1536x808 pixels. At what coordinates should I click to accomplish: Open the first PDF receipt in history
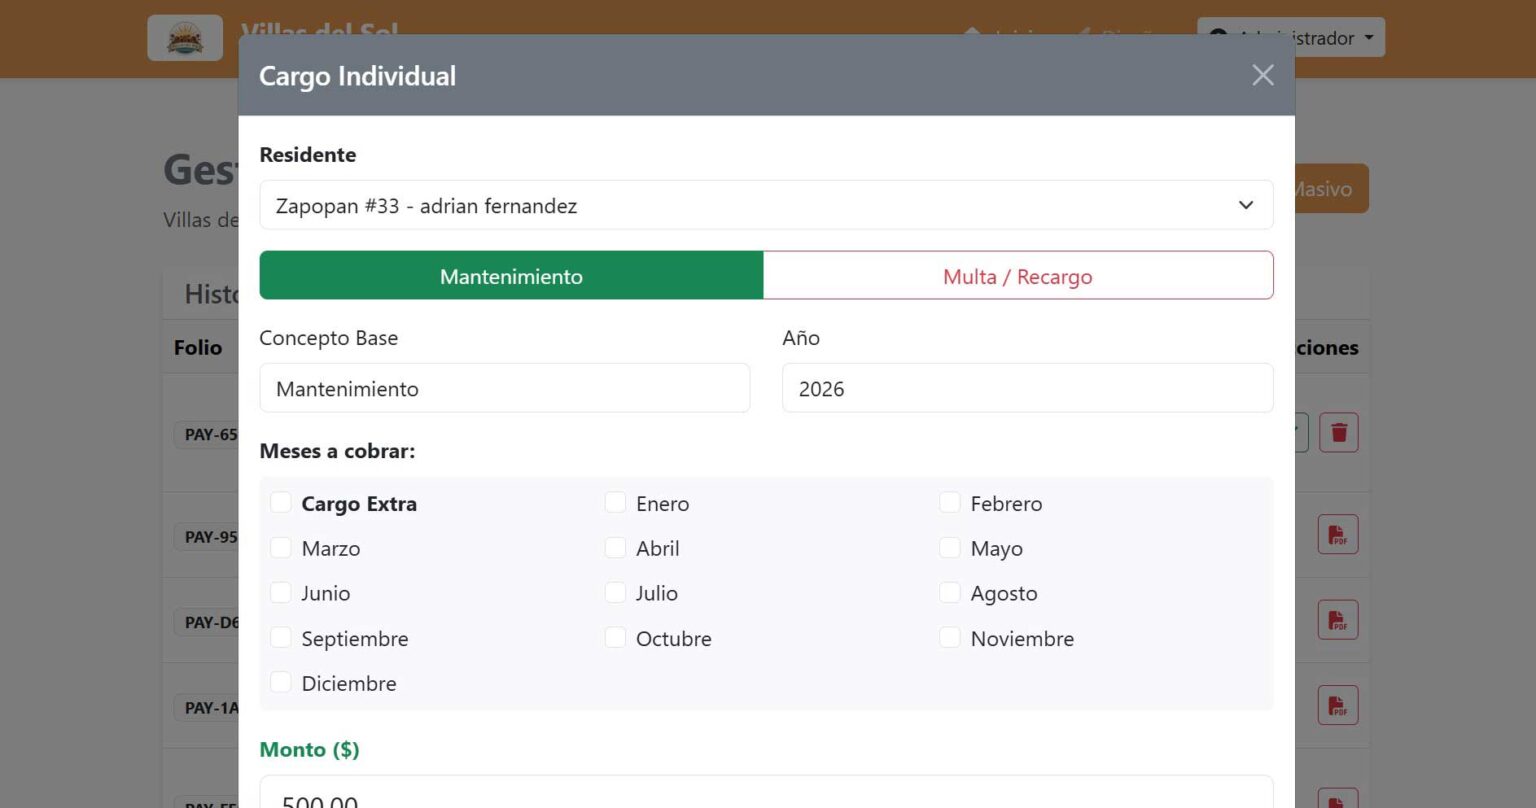[1338, 533]
